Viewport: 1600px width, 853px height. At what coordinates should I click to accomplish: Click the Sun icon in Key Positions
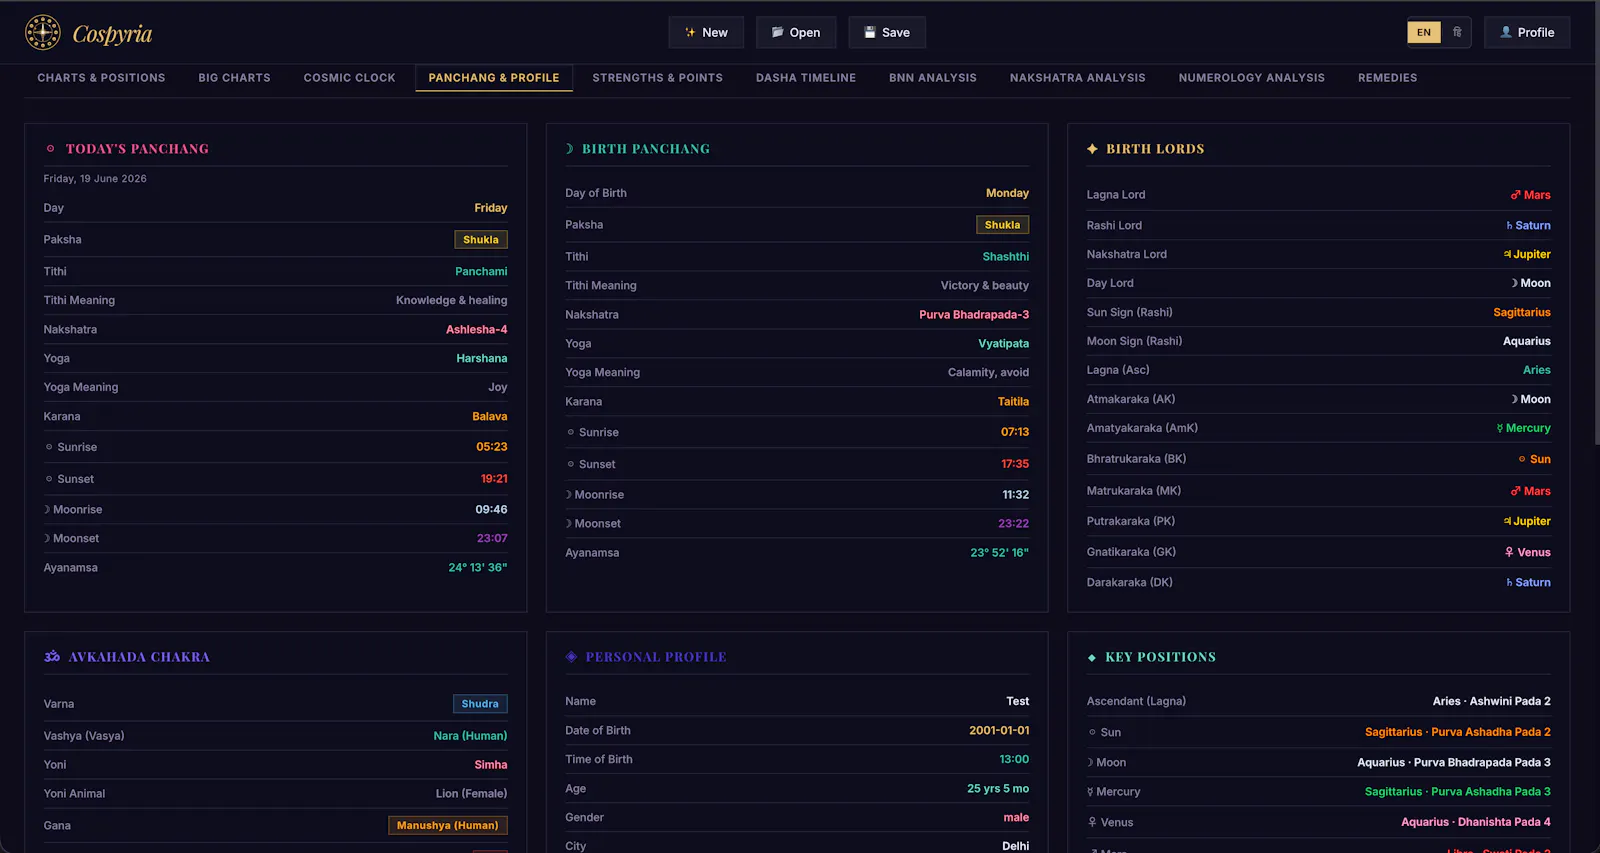[x=1093, y=732]
